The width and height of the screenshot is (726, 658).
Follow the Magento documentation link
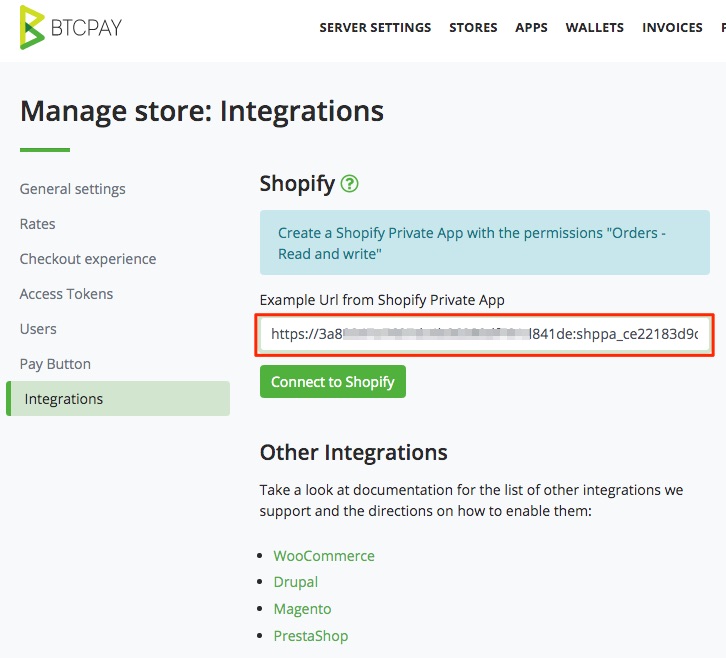click(302, 609)
